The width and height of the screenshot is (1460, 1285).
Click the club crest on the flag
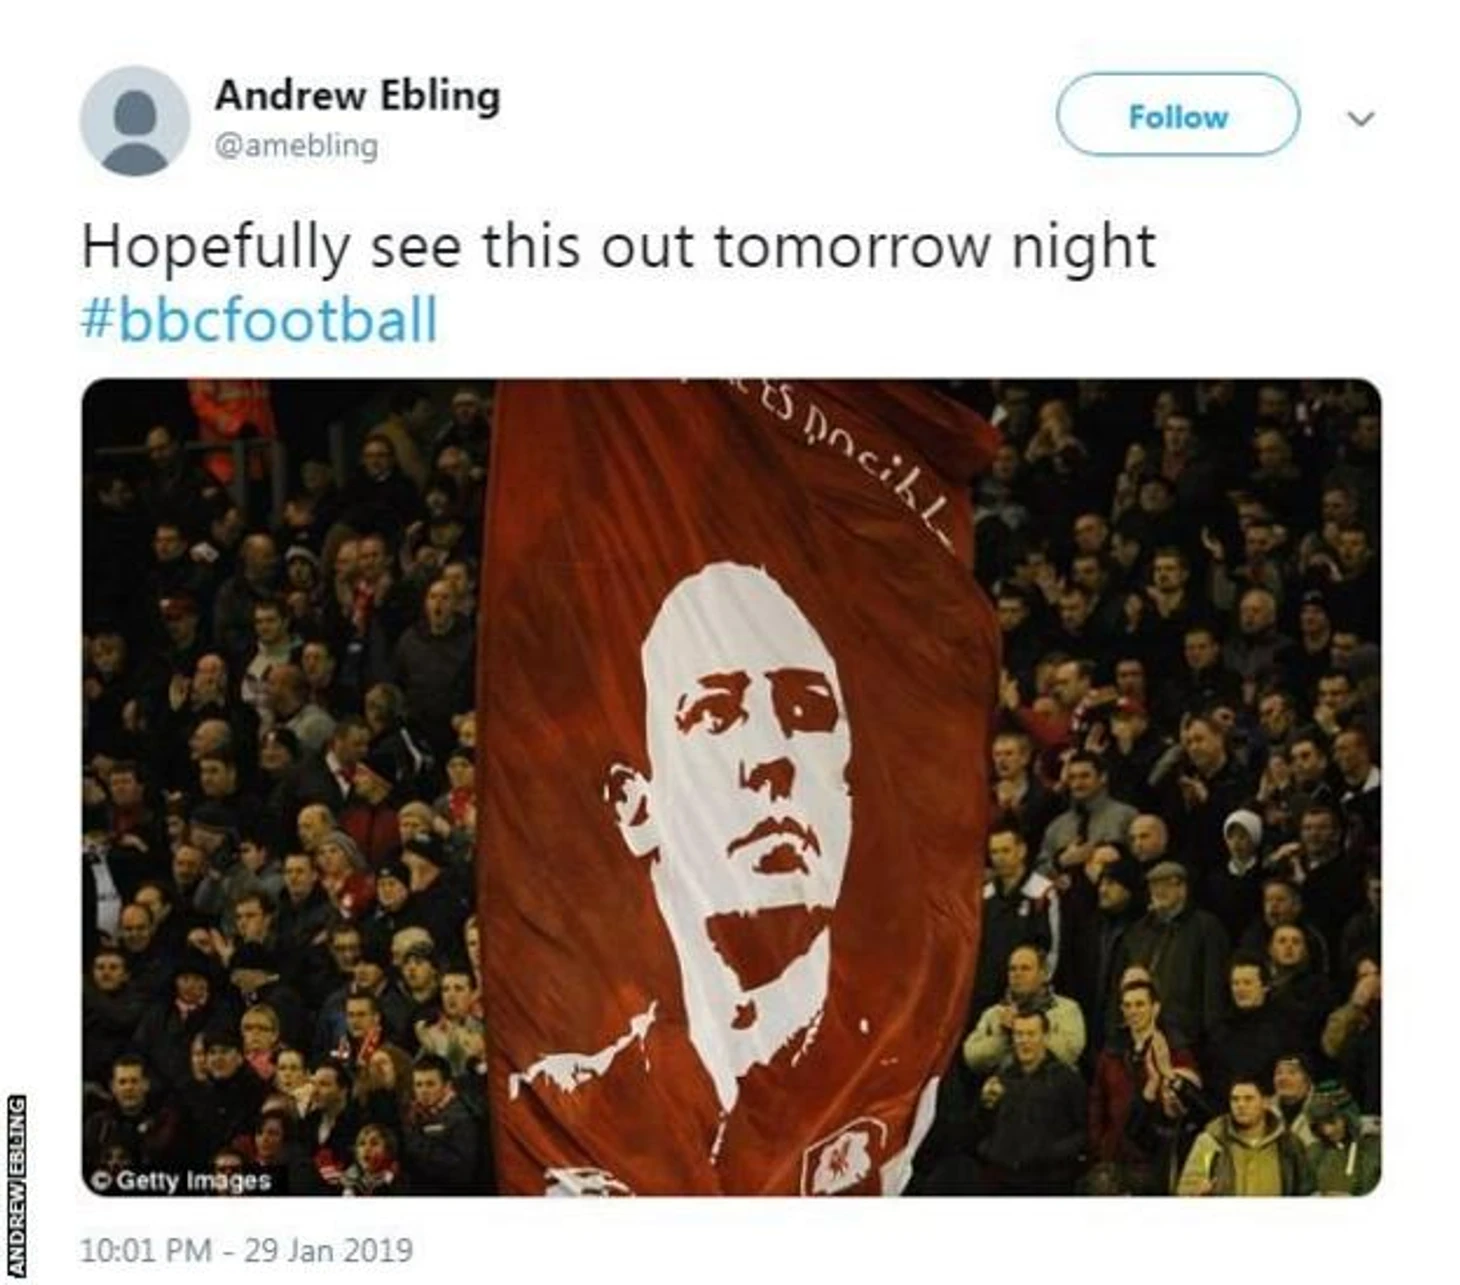click(842, 1160)
